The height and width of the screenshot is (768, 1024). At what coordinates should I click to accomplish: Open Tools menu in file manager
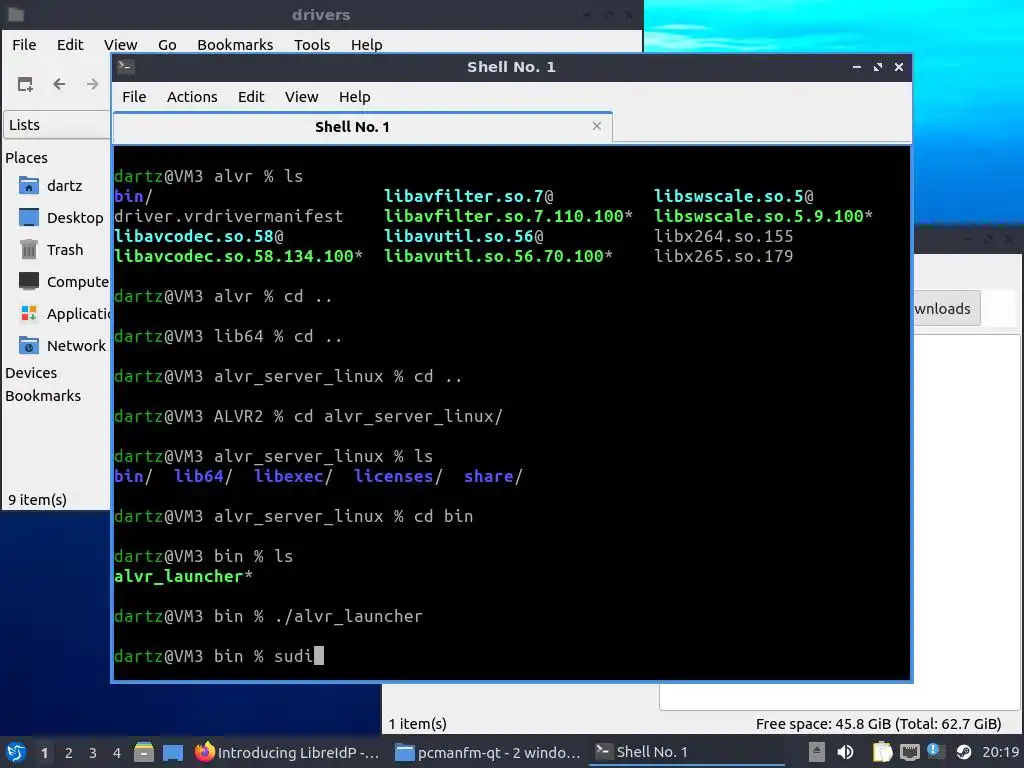coord(312,44)
